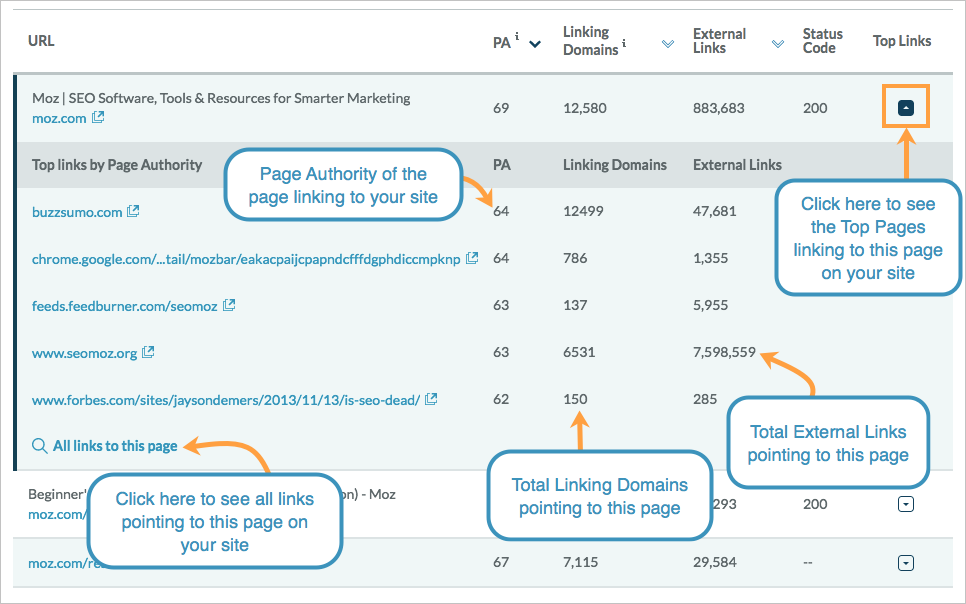Click the Status Code column header
Screen dimensions: 966x604
(x=822, y=41)
